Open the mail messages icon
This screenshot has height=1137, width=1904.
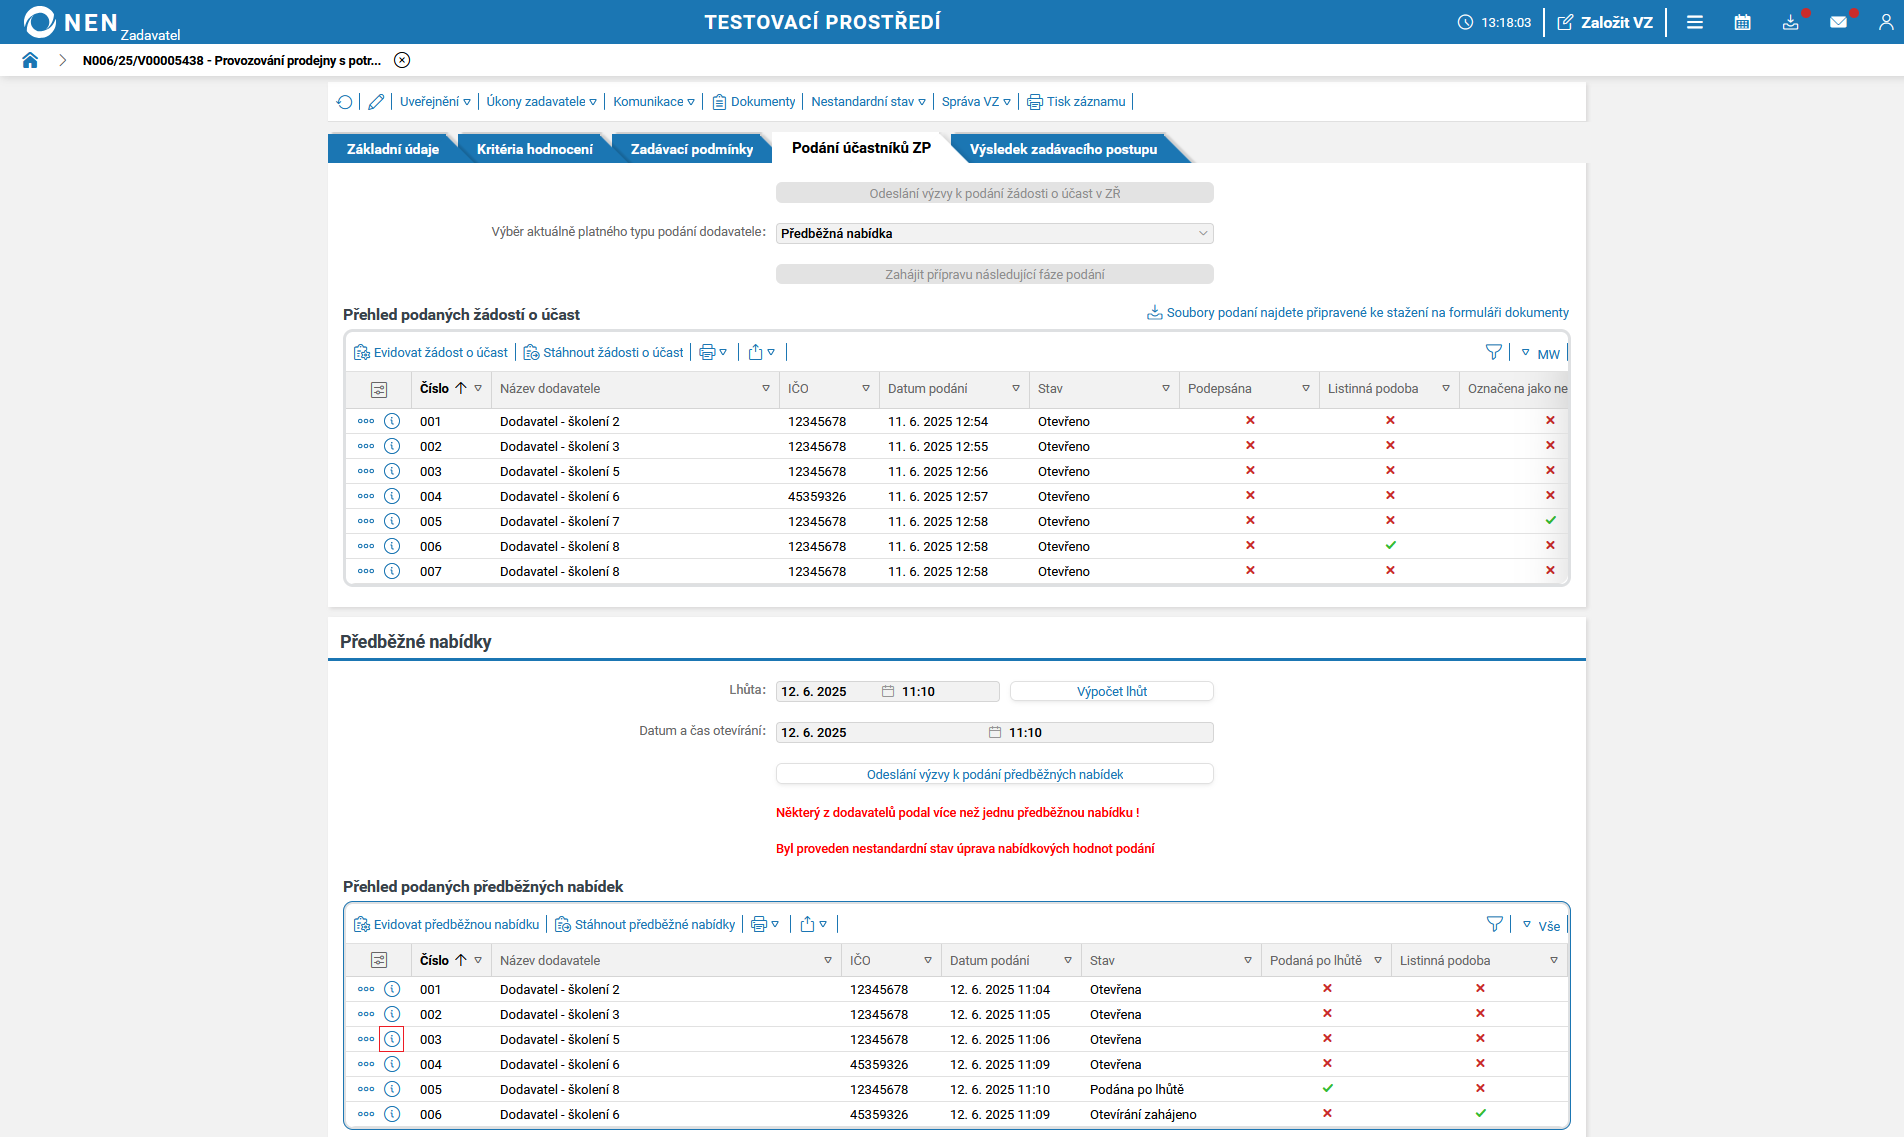[1838, 22]
